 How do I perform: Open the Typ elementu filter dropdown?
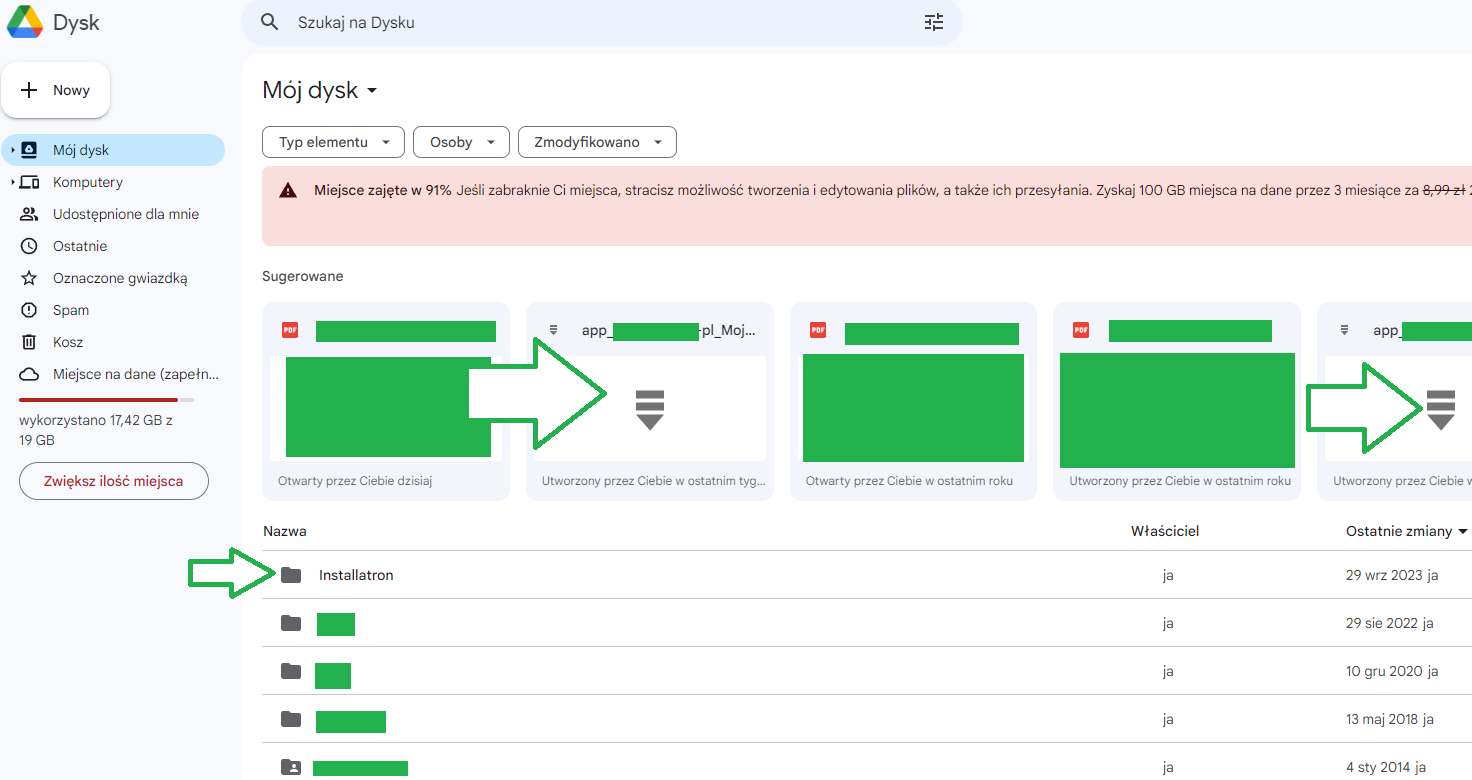pos(333,142)
